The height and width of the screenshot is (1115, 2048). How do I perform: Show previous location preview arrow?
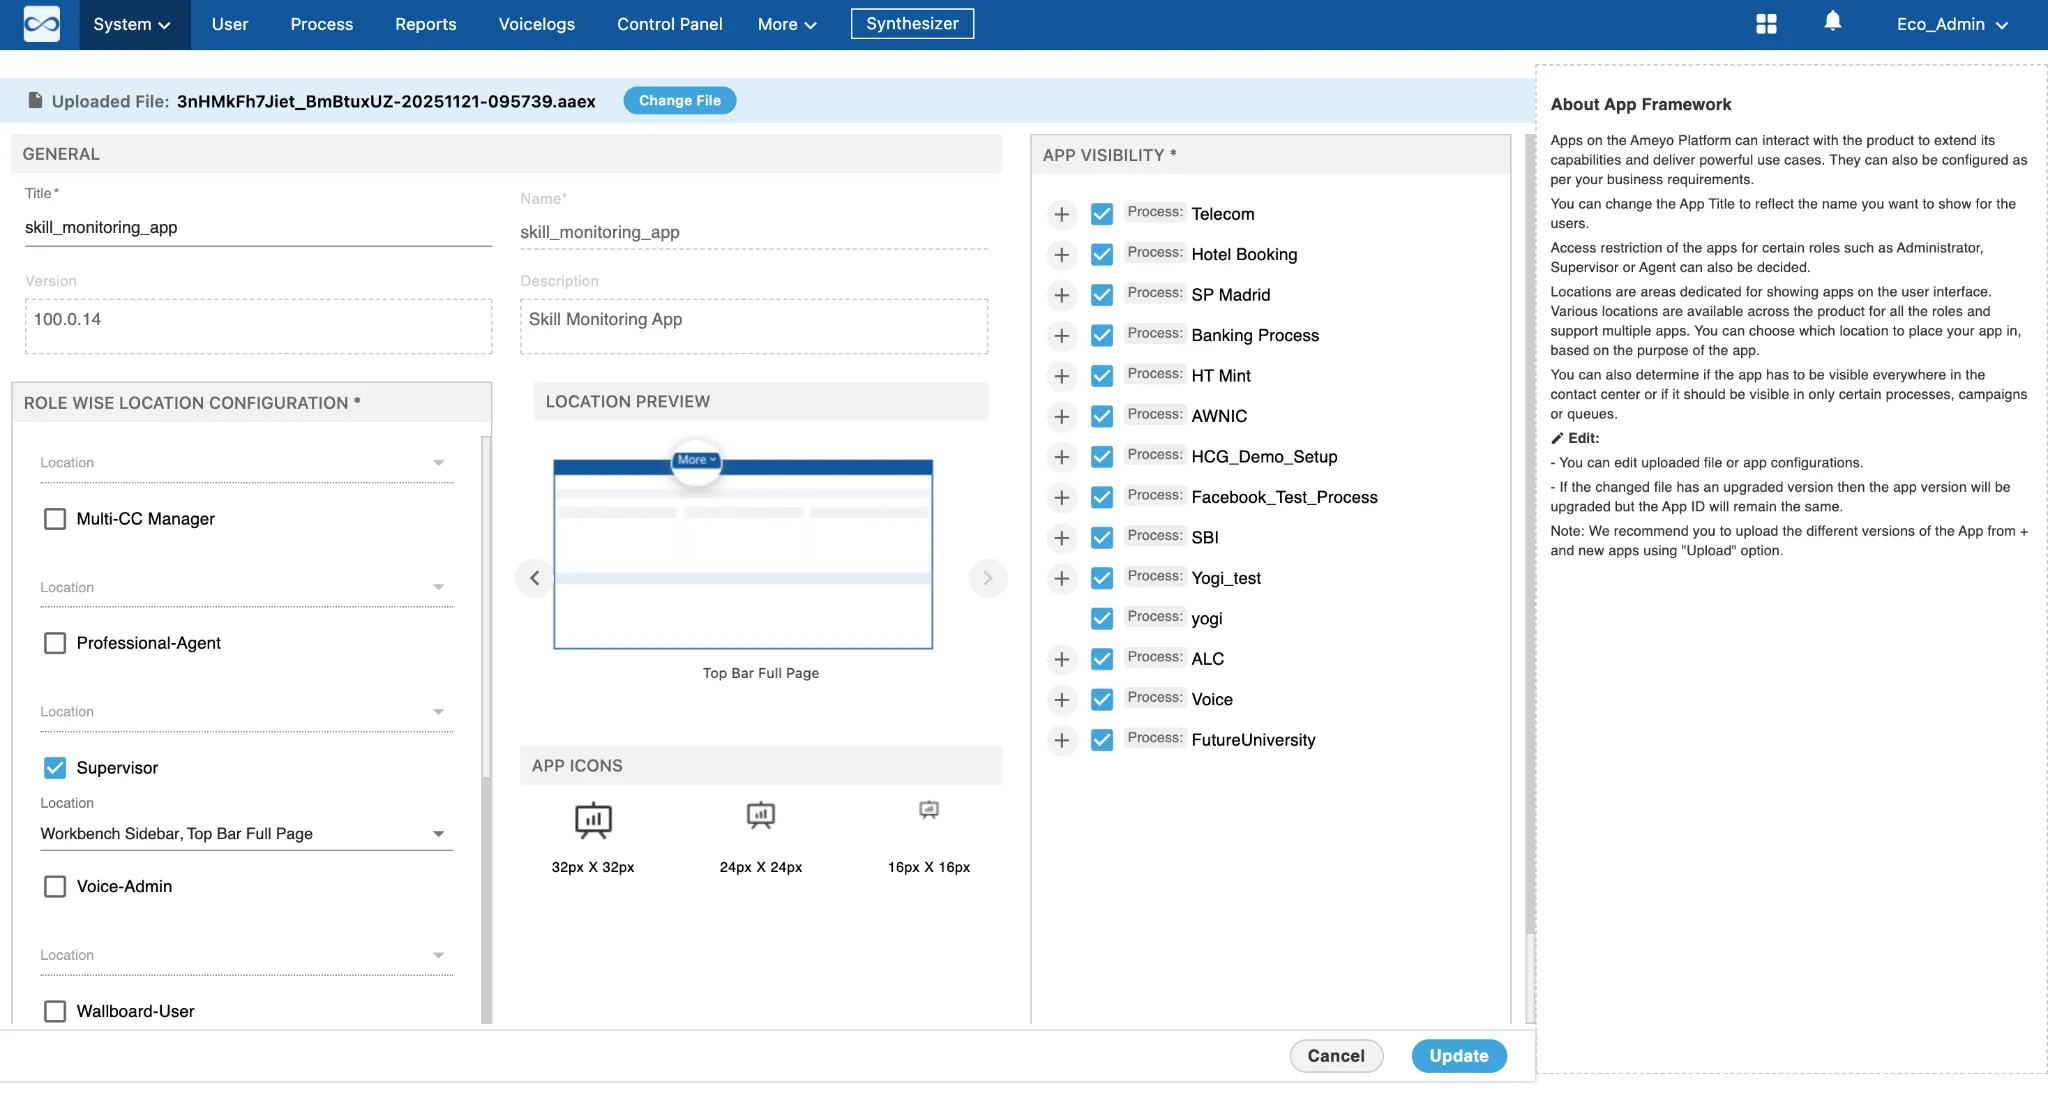coord(534,578)
